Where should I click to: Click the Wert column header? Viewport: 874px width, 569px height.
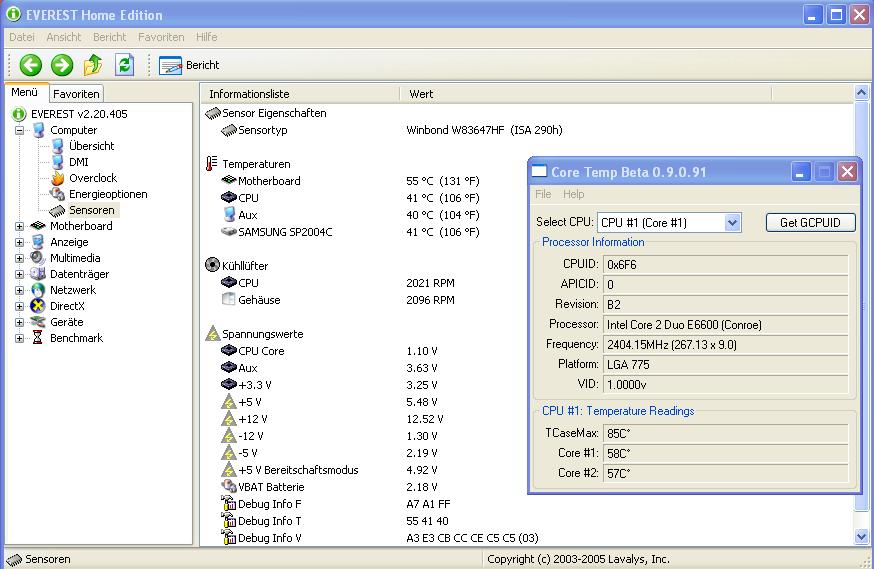pyautogui.click(x=585, y=94)
